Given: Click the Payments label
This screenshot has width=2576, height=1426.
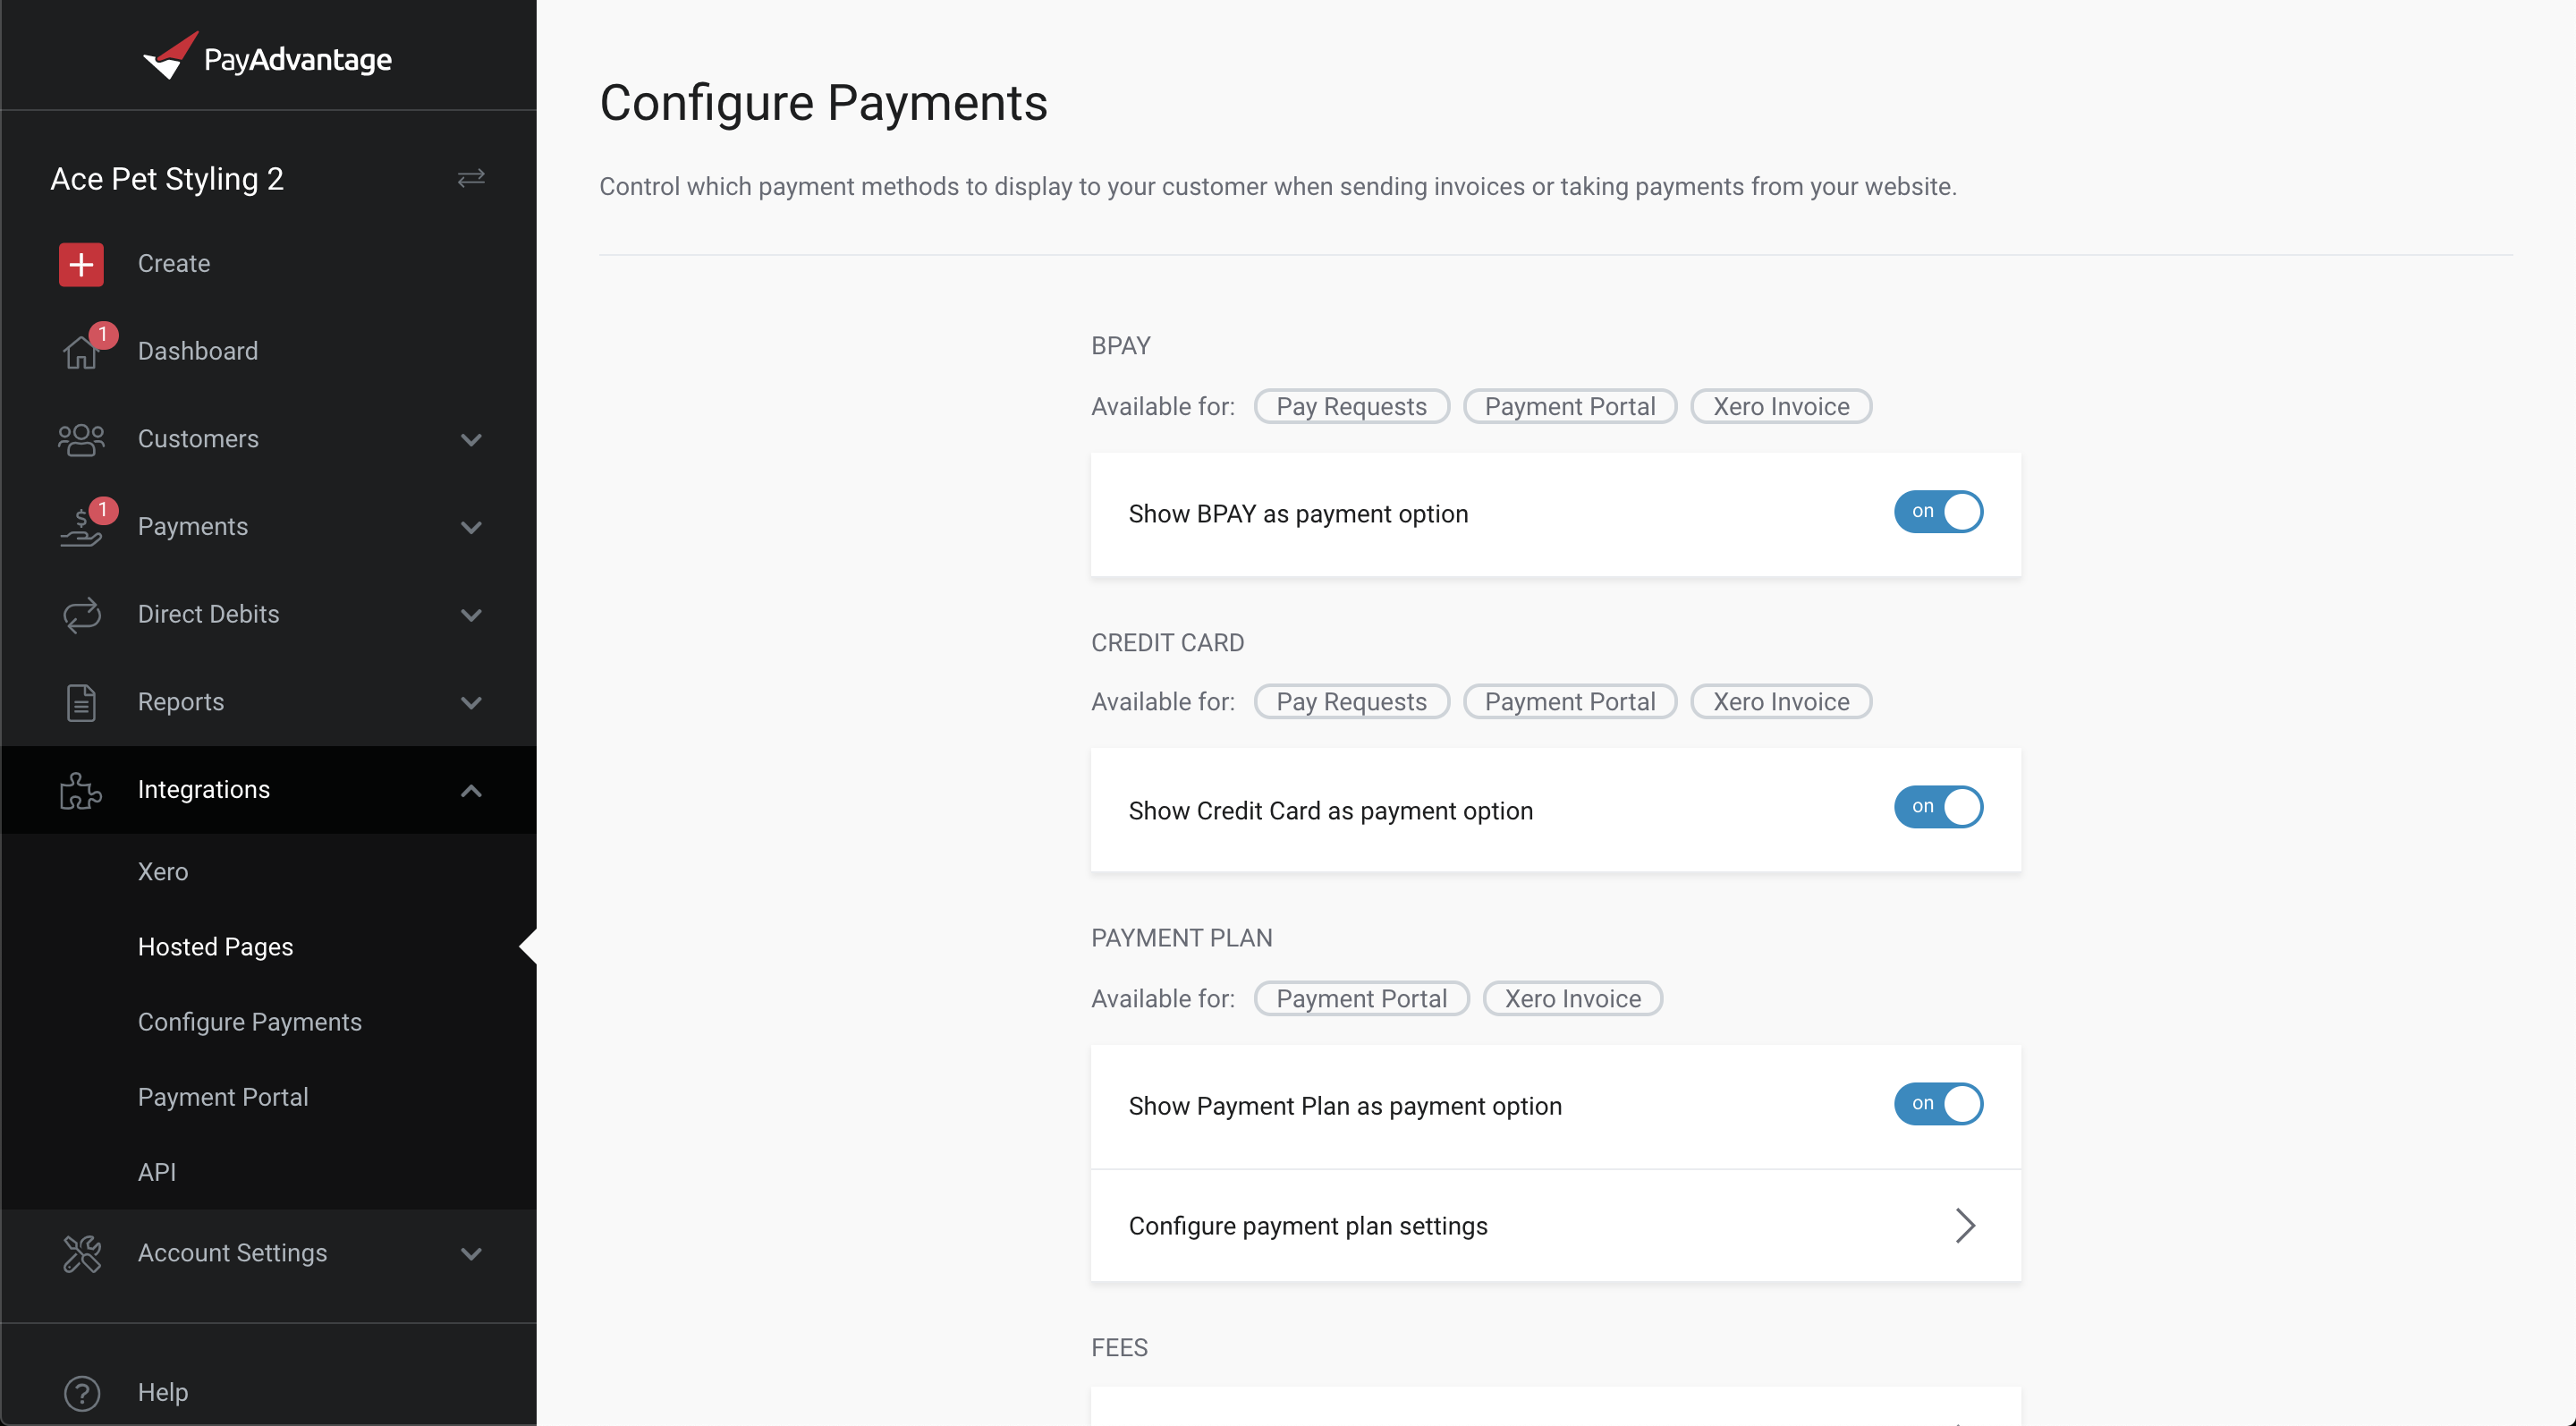Looking at the screenshot, I should (x=193, y=526).
